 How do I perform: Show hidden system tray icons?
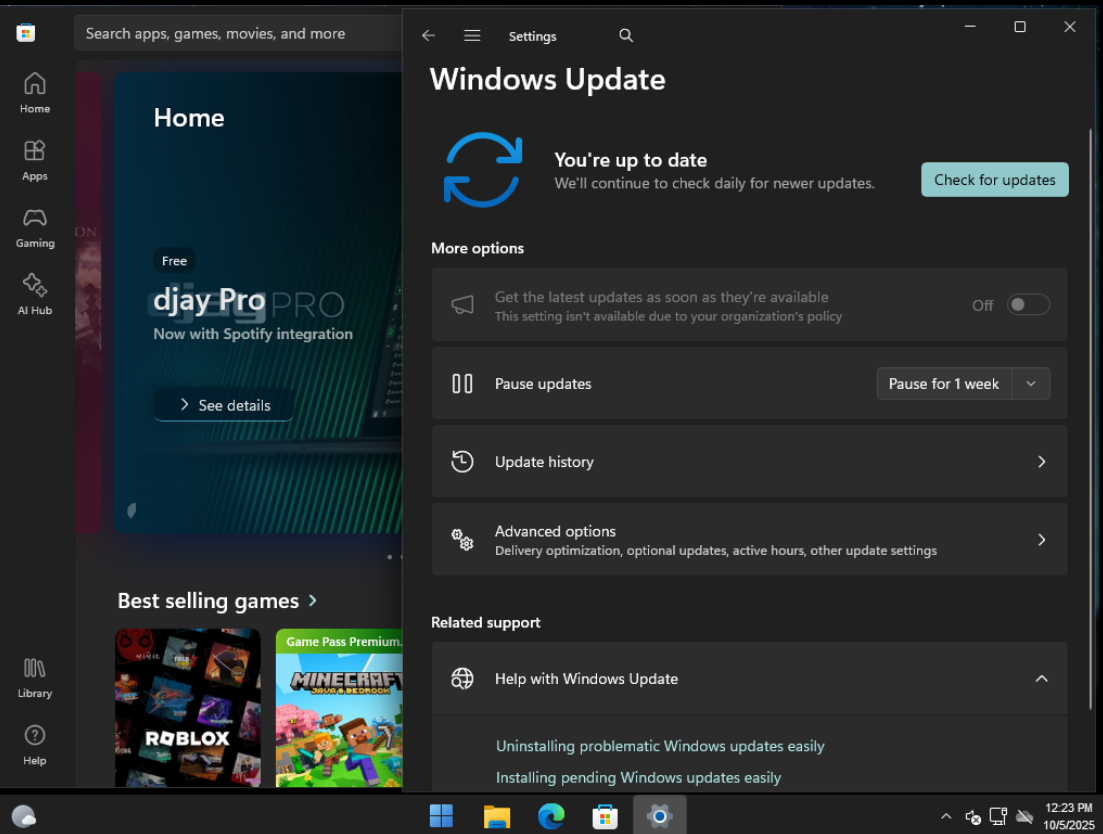[946, 816]
